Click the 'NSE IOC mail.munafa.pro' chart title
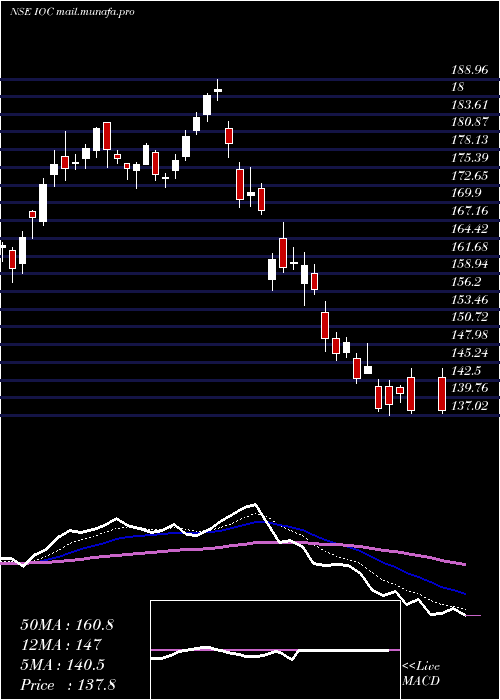 (x=72, y=12)
